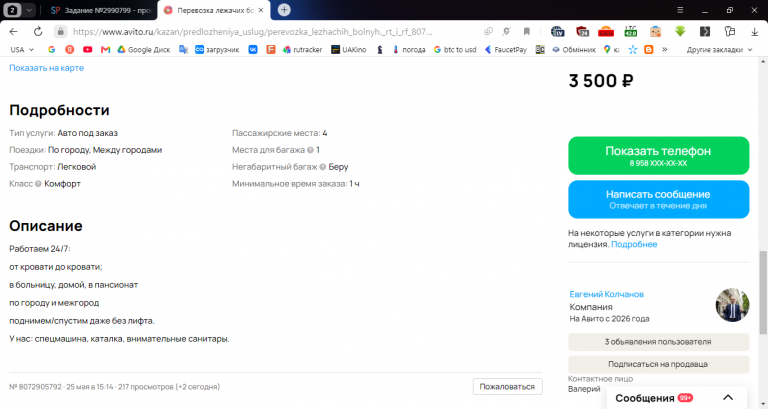Open the FaucetPay bookmark

(505, 49)
